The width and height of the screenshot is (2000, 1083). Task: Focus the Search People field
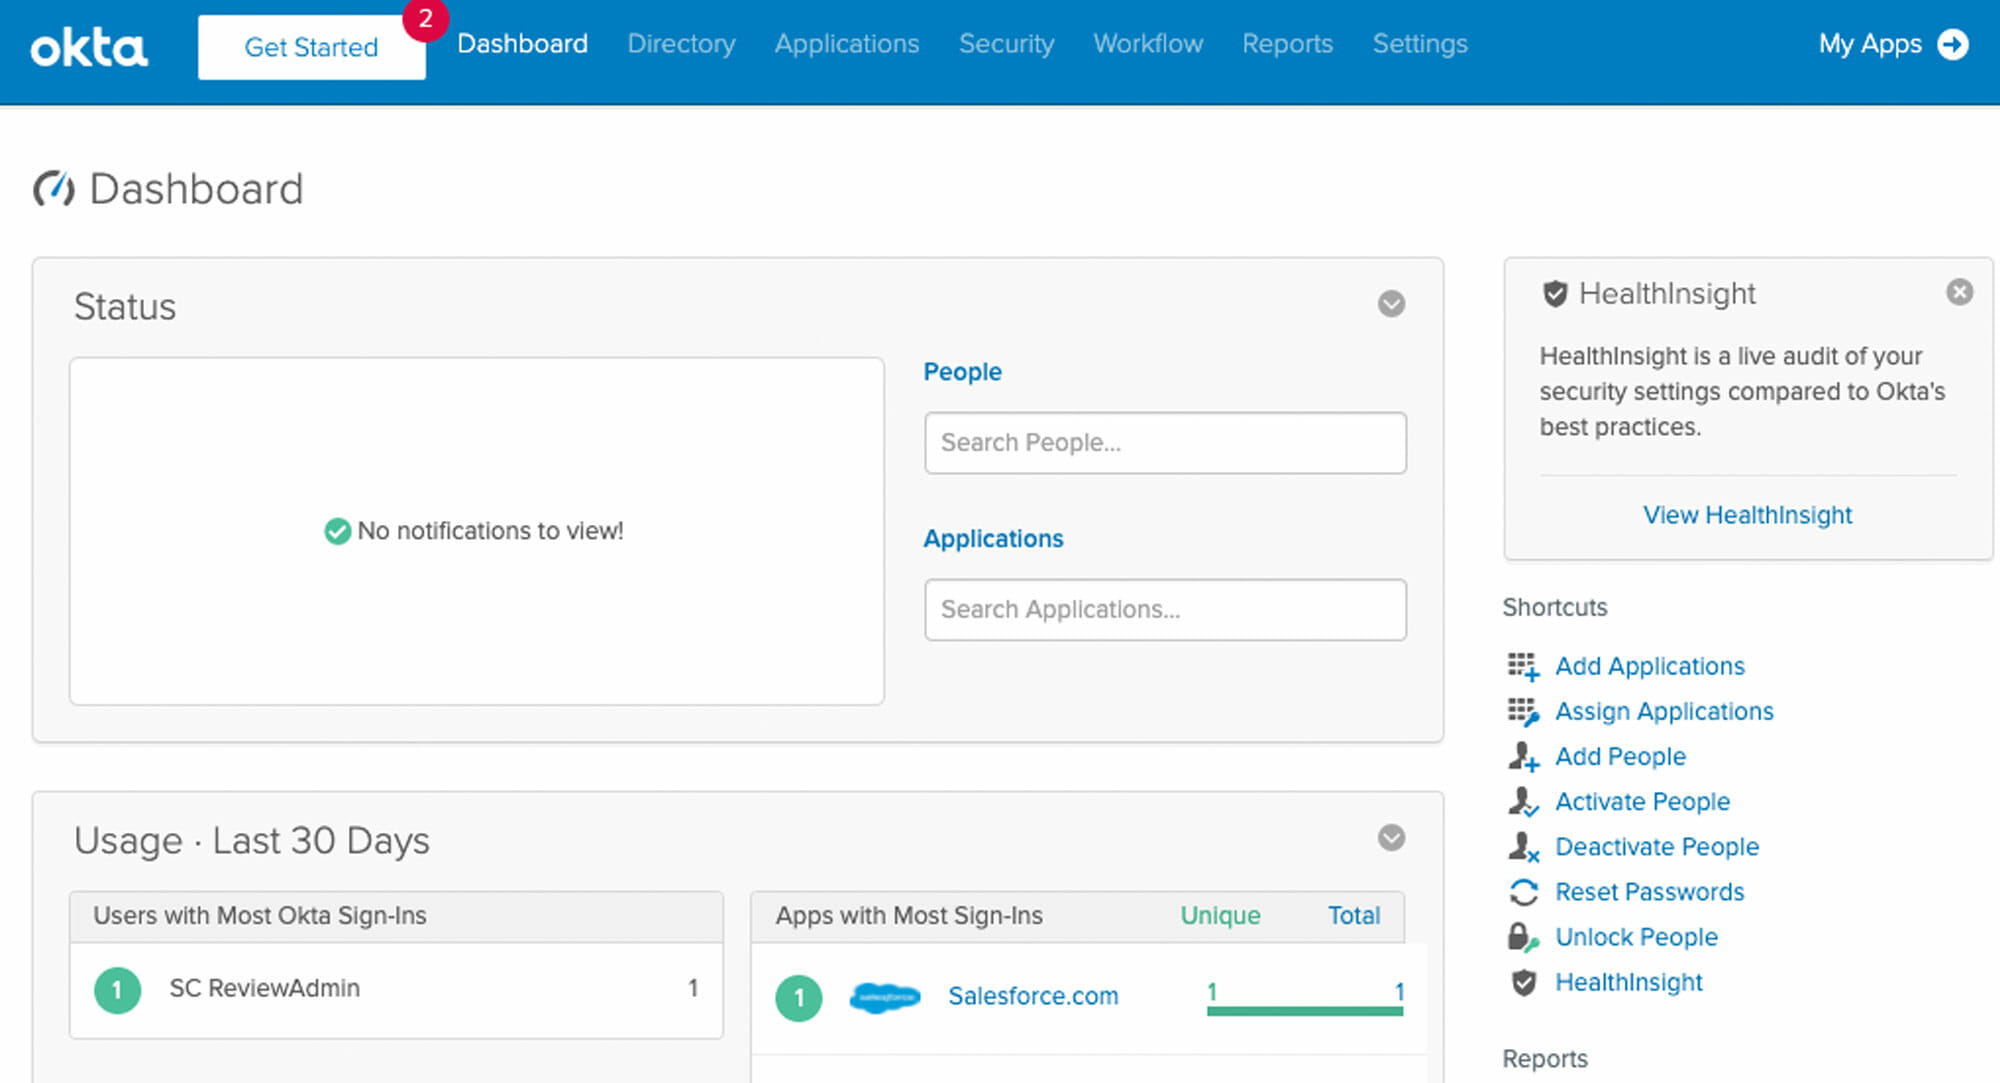pos(1165,443)
